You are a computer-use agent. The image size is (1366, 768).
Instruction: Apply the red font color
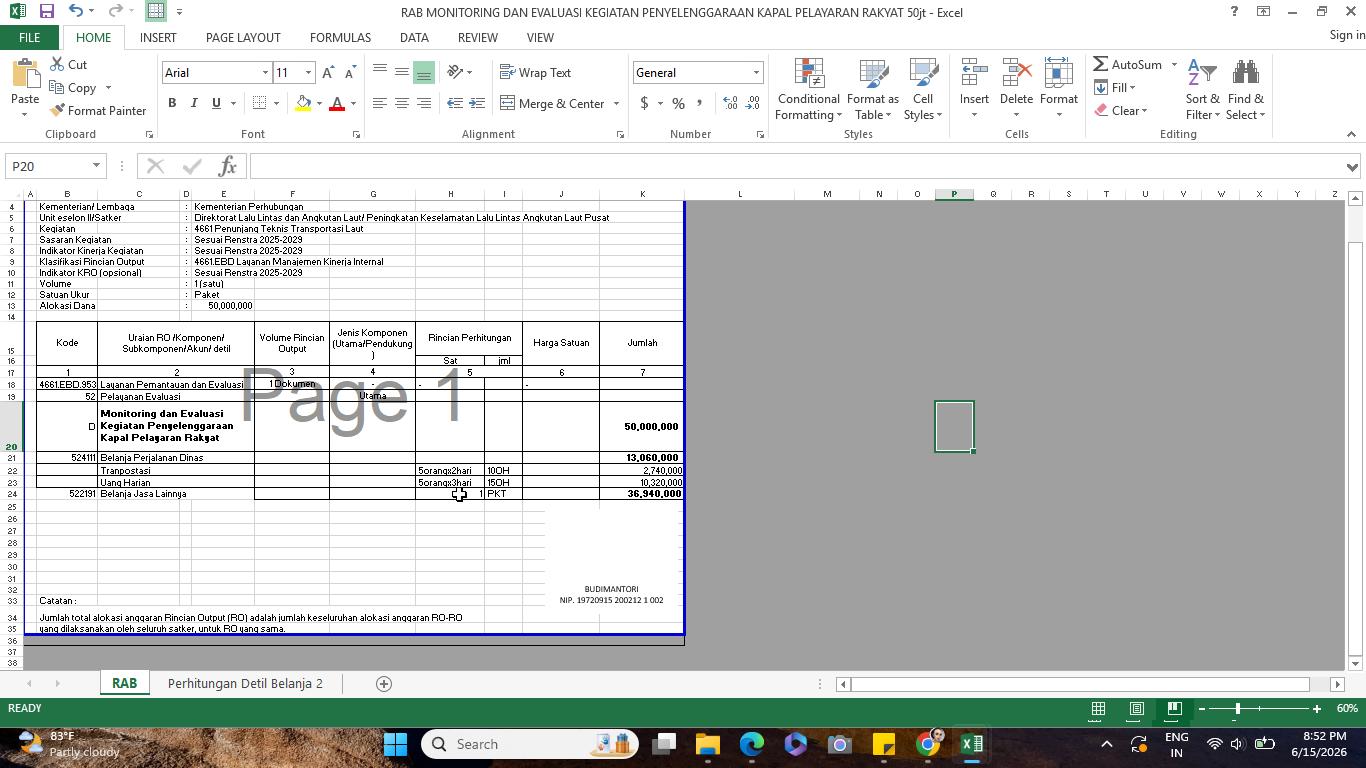click(x=337, y=103)
